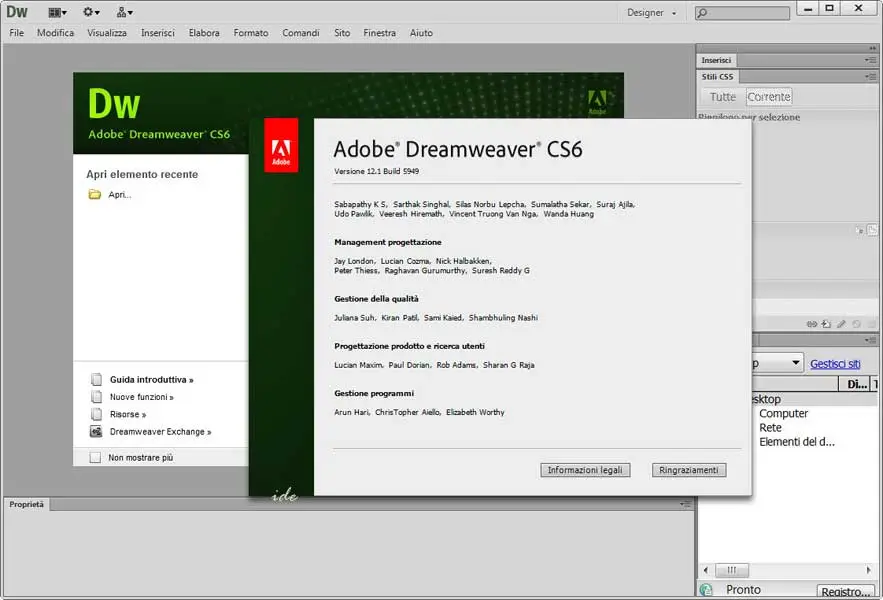
Task: Click the set-properties-only icon in CSS panel
Action: 872,230
